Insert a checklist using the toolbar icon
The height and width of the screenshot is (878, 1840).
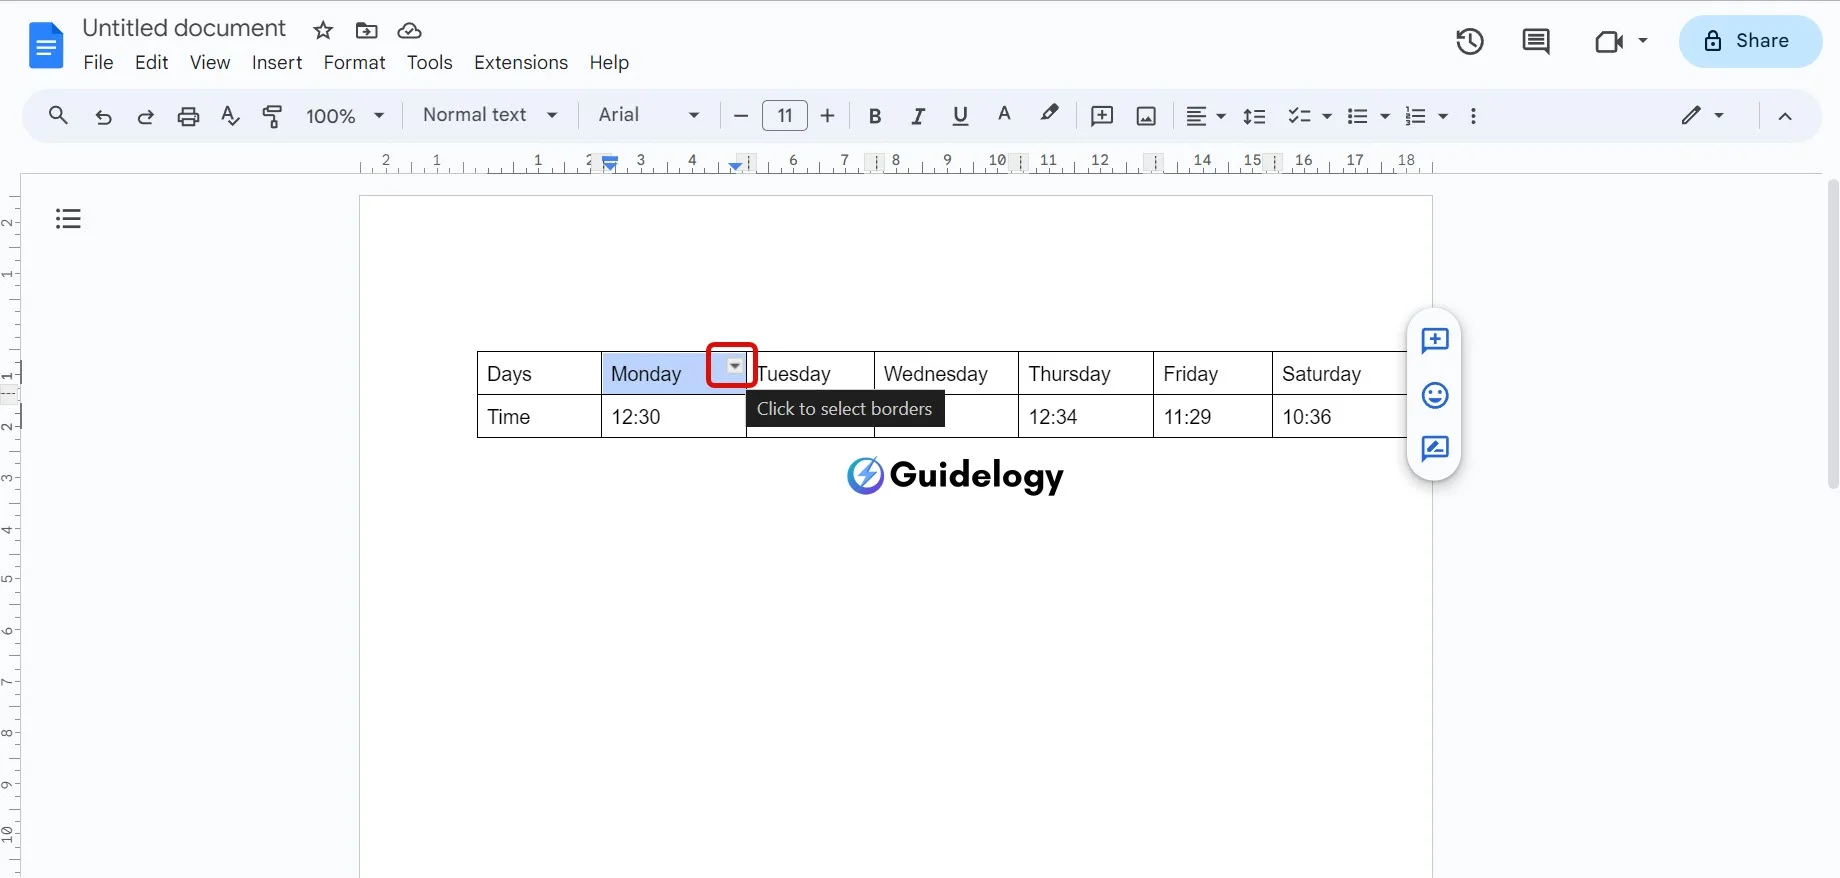(x=1299, y=116)
